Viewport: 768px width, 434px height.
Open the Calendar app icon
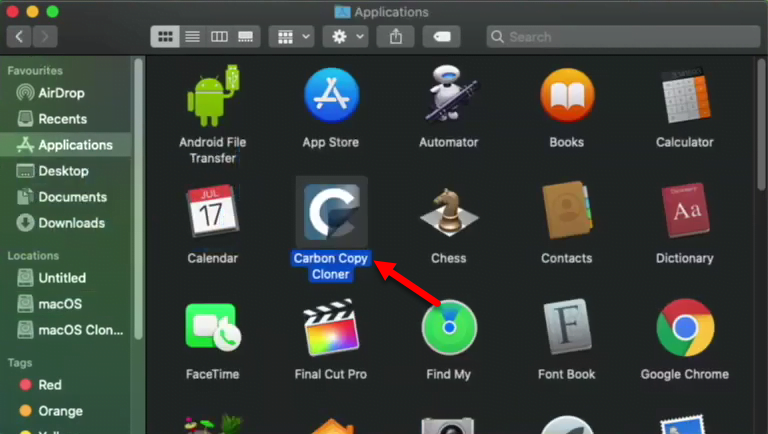213,211
